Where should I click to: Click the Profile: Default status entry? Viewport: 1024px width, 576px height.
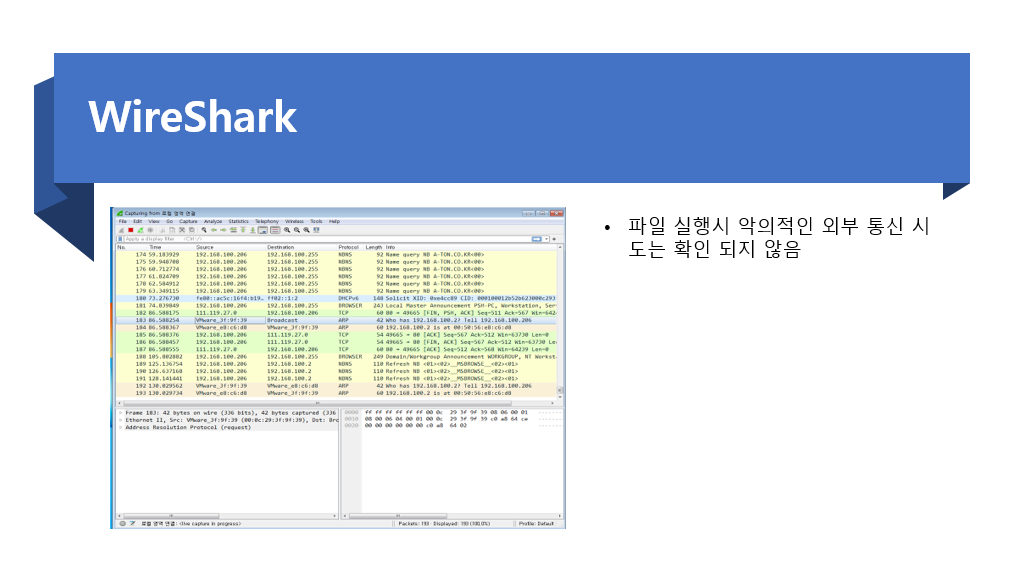click(x=536, y=524)
